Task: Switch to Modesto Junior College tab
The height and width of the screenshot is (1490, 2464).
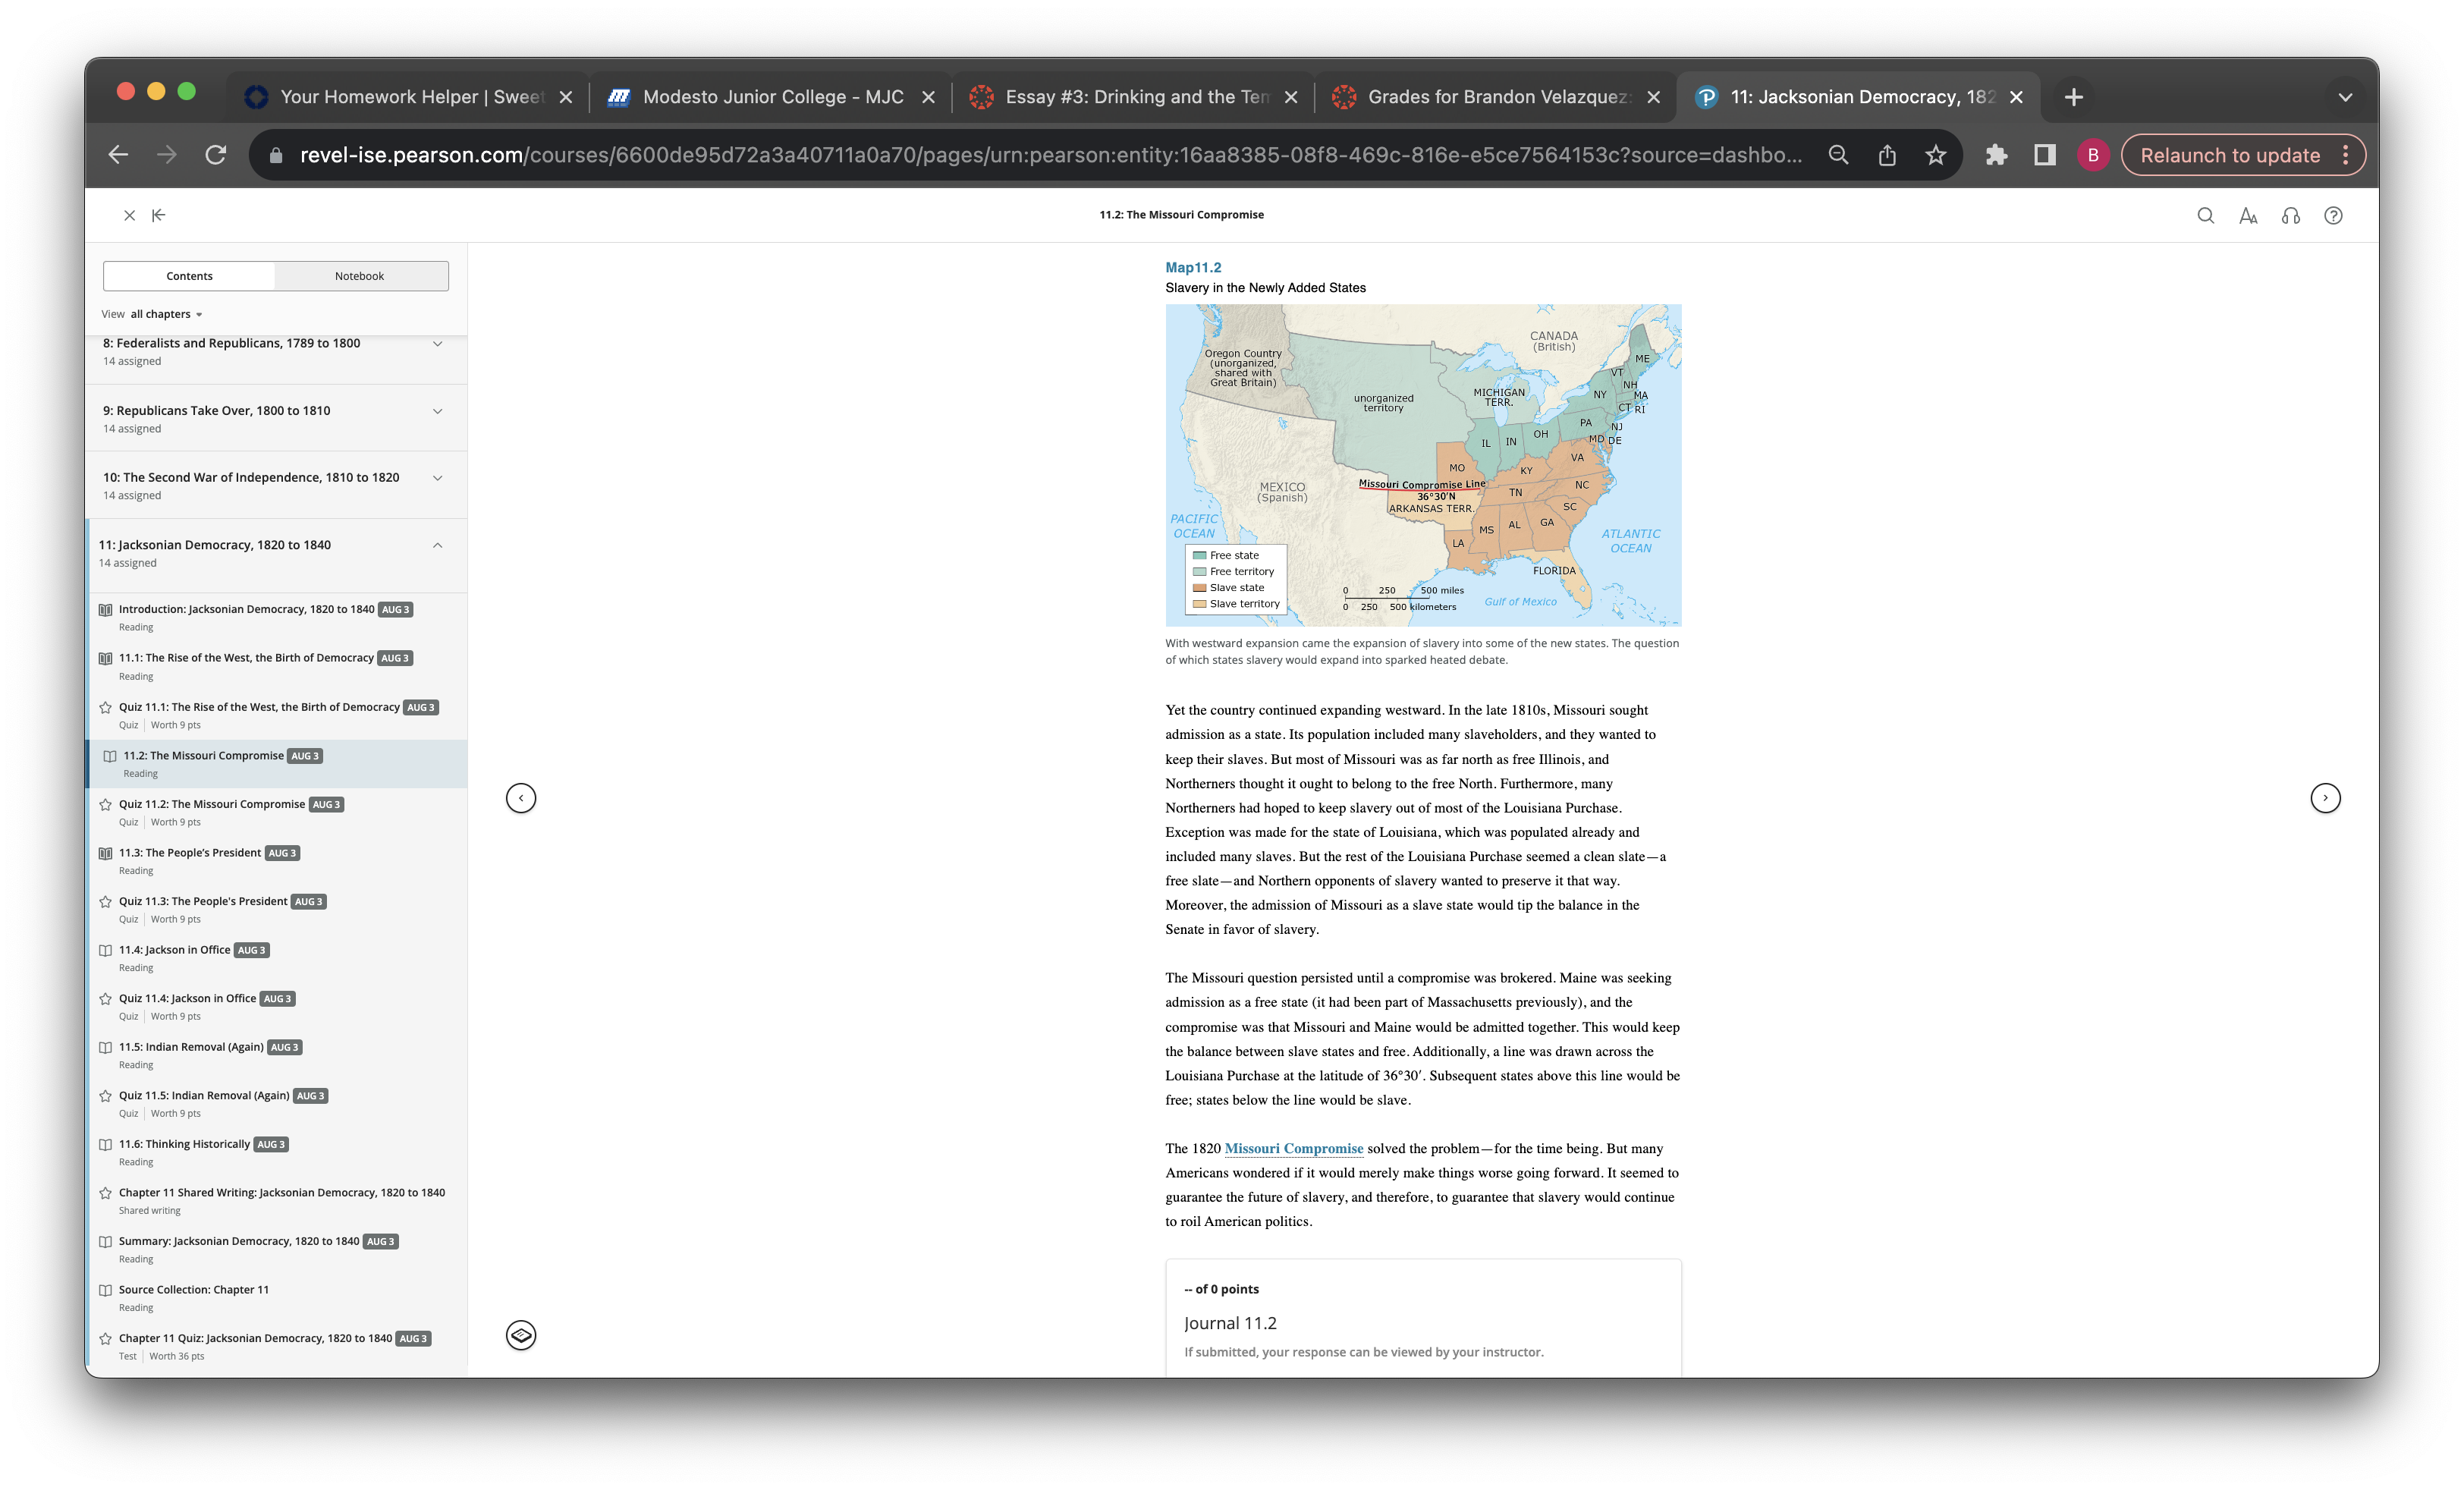Action: click(772, 97)
